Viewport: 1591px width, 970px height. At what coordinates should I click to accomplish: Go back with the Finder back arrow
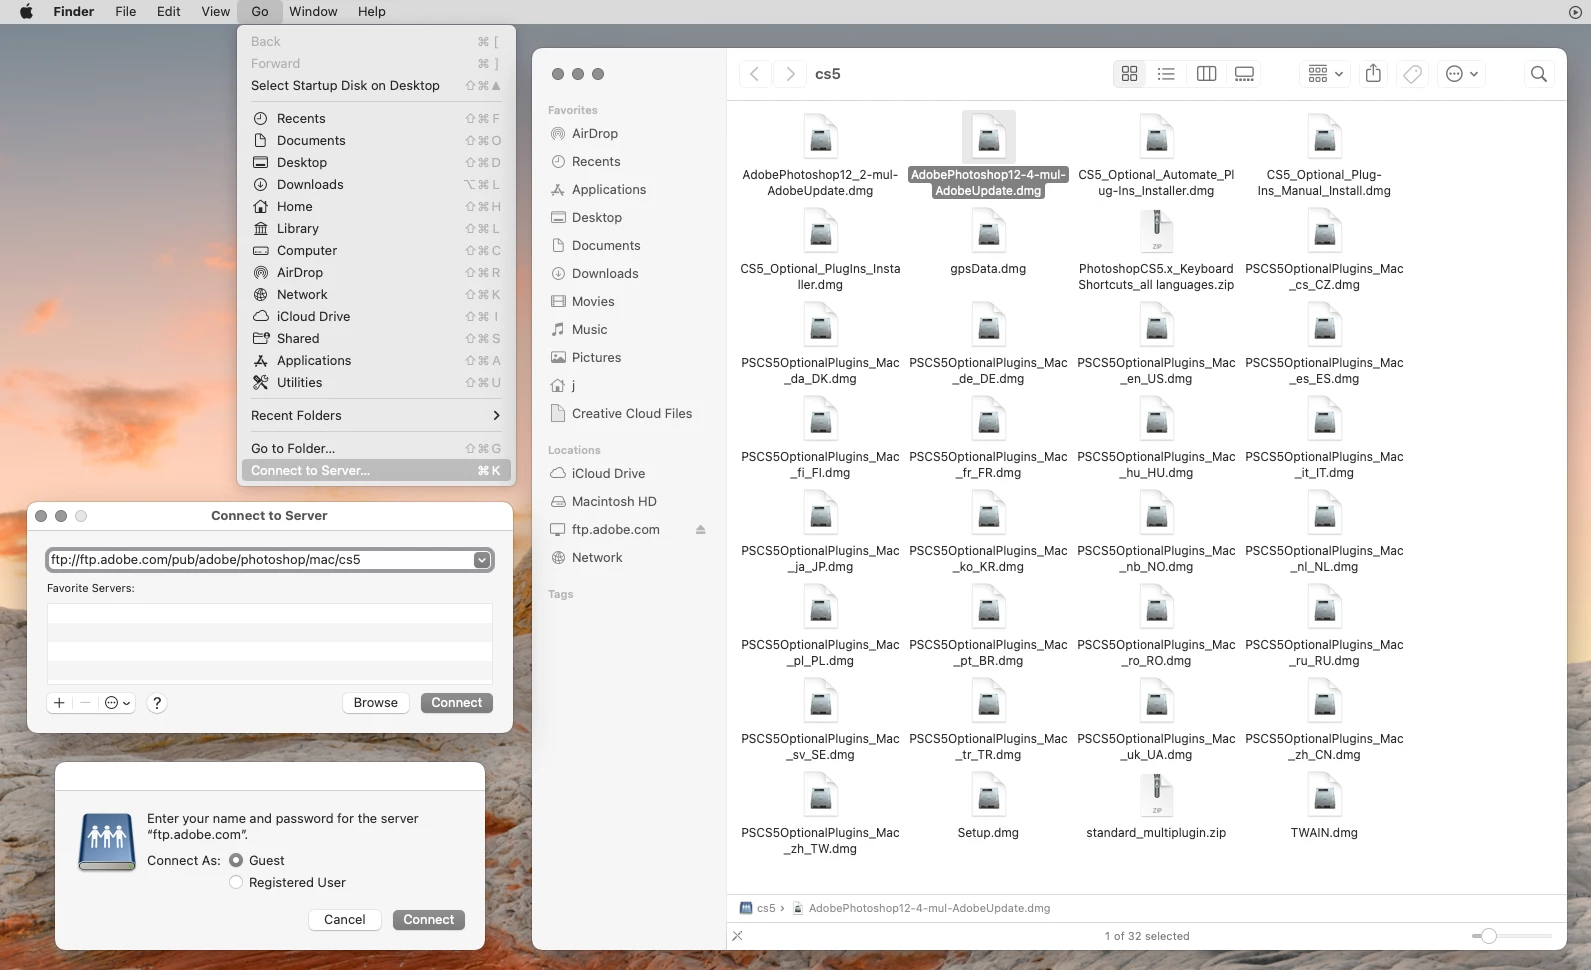pyautogui.click(x=755, y=74)
